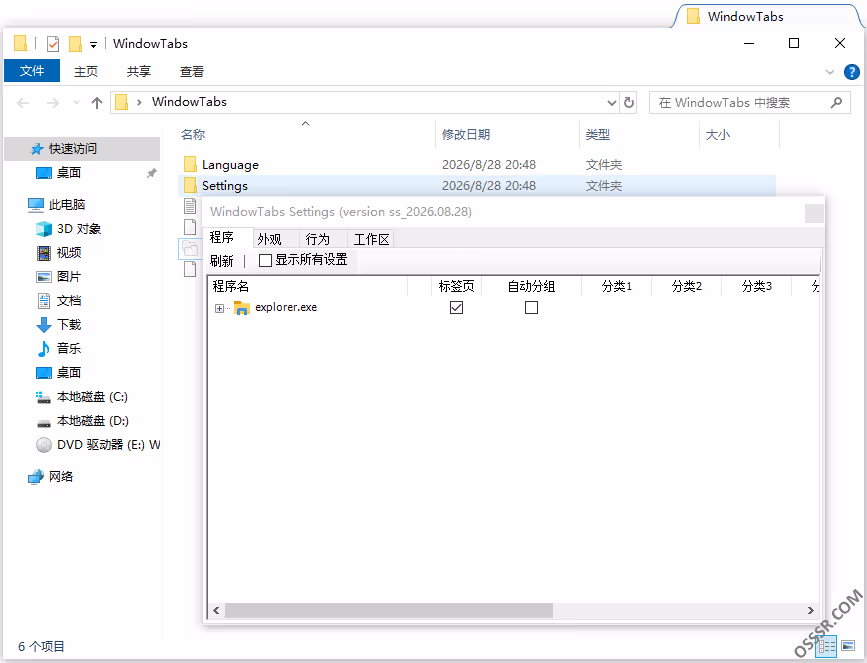Screen dimensions: 867x663
Task: Open 图片 folder in sidebar
Action: coord(69,276)
